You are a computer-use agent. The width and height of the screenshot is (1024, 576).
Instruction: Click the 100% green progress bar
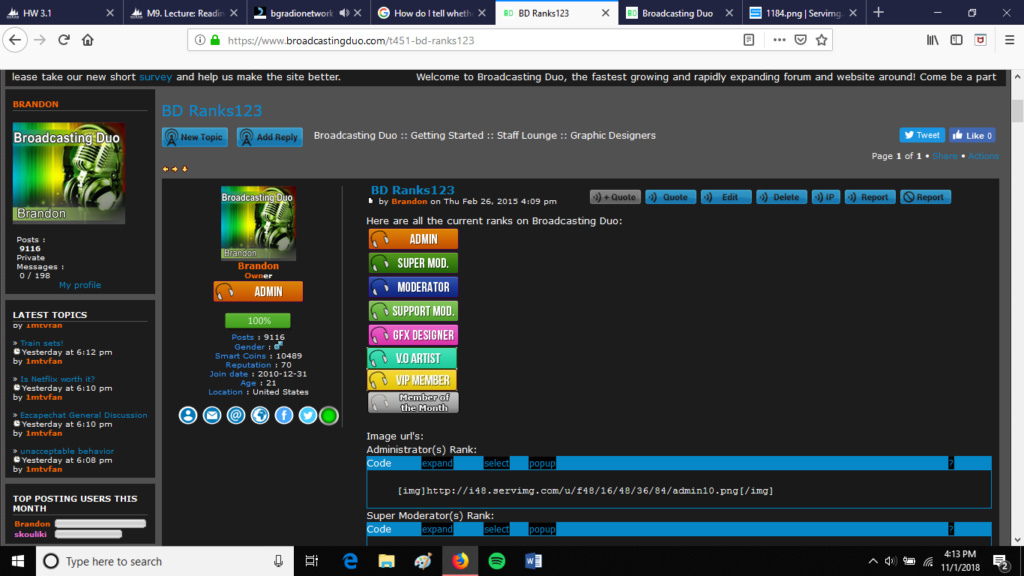[258, 321]
